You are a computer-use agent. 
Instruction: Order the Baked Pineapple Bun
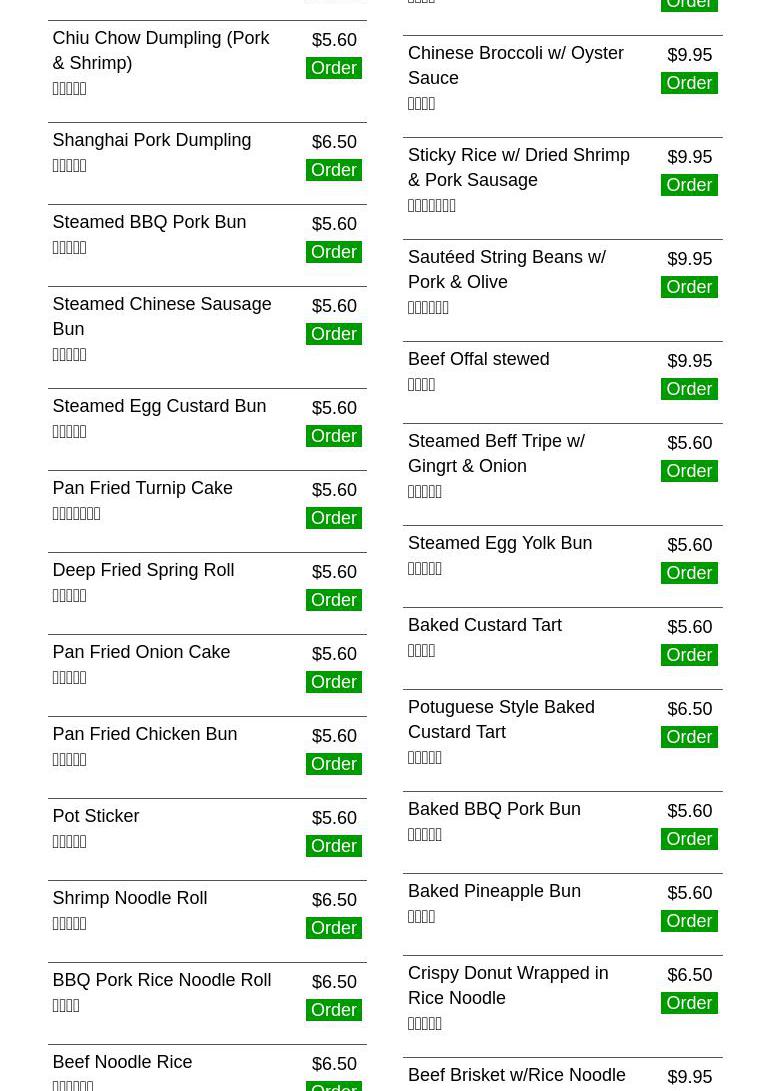pyautogui.click(x=689, y=921)
